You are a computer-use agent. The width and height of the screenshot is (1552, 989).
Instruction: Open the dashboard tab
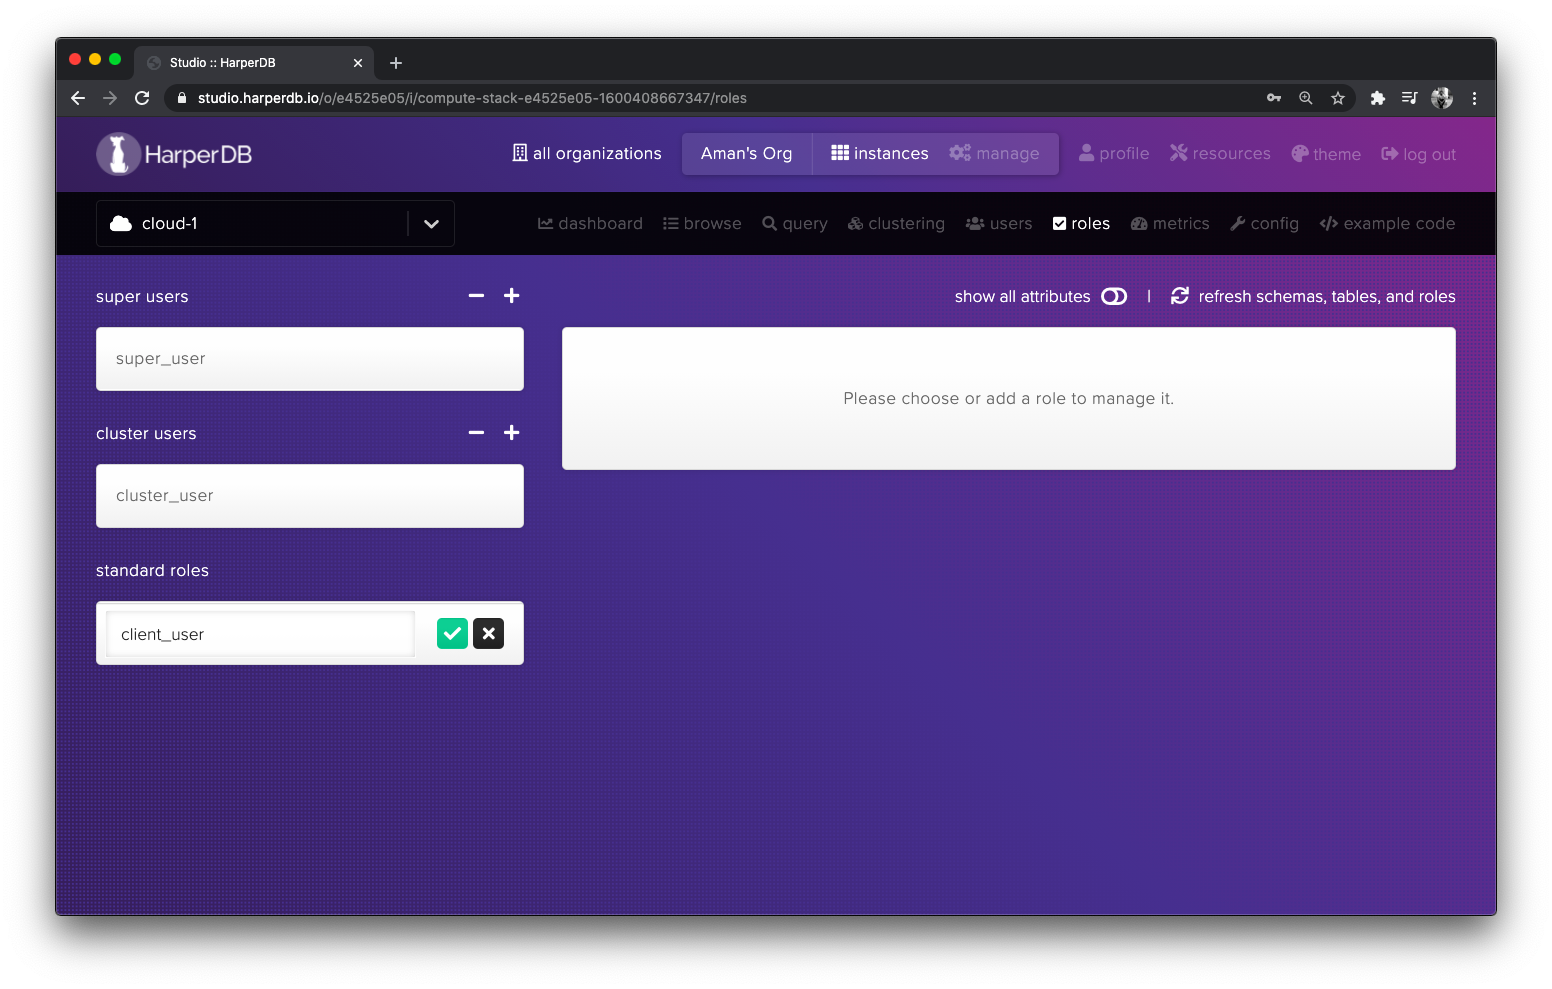(x=590, y=224)
